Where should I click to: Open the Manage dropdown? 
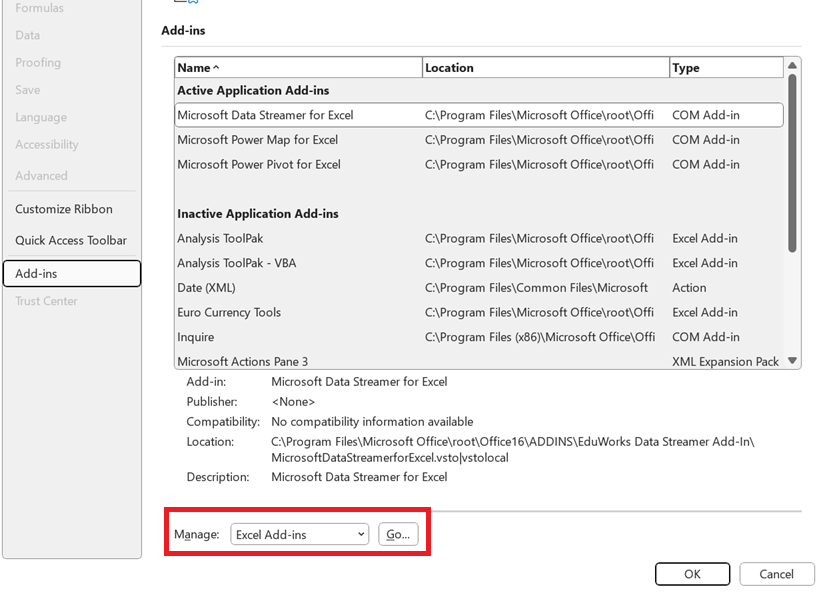click(299, 534)
